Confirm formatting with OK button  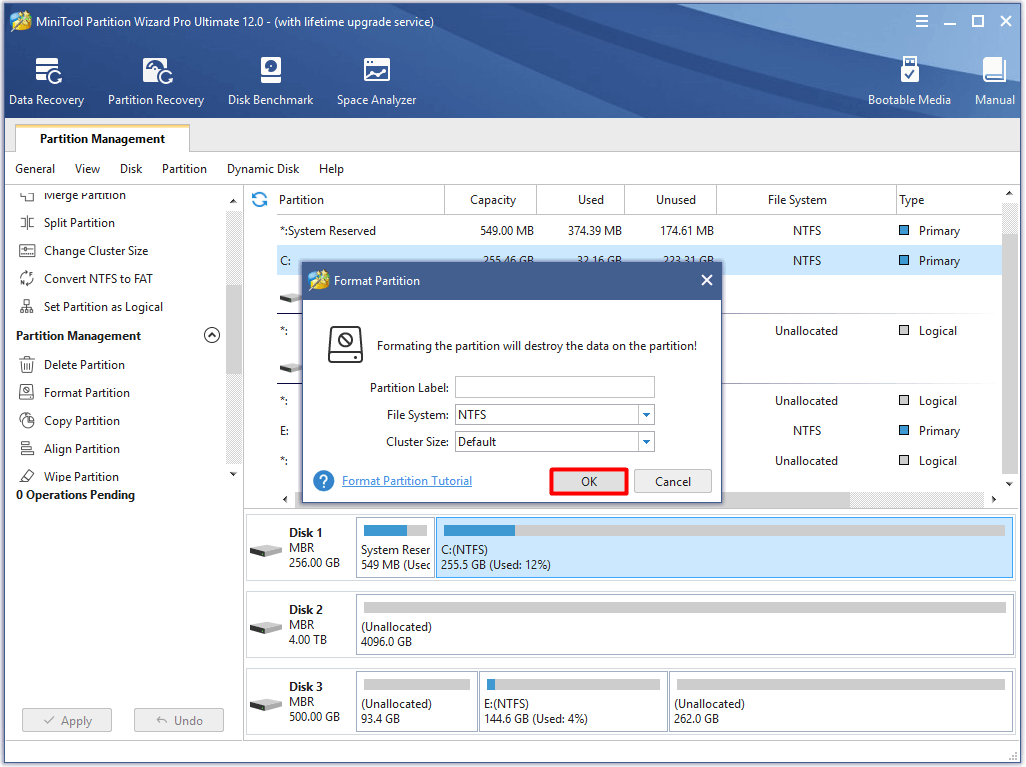tap(589, 482)
